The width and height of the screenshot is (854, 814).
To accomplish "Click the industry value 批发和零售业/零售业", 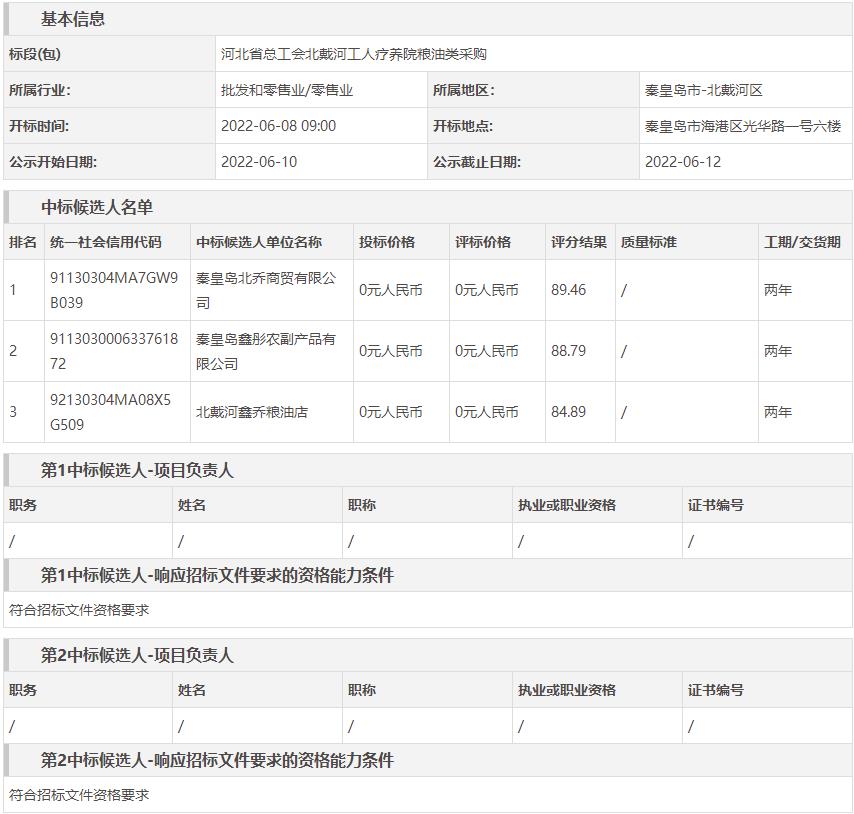I will coord(287,90).
